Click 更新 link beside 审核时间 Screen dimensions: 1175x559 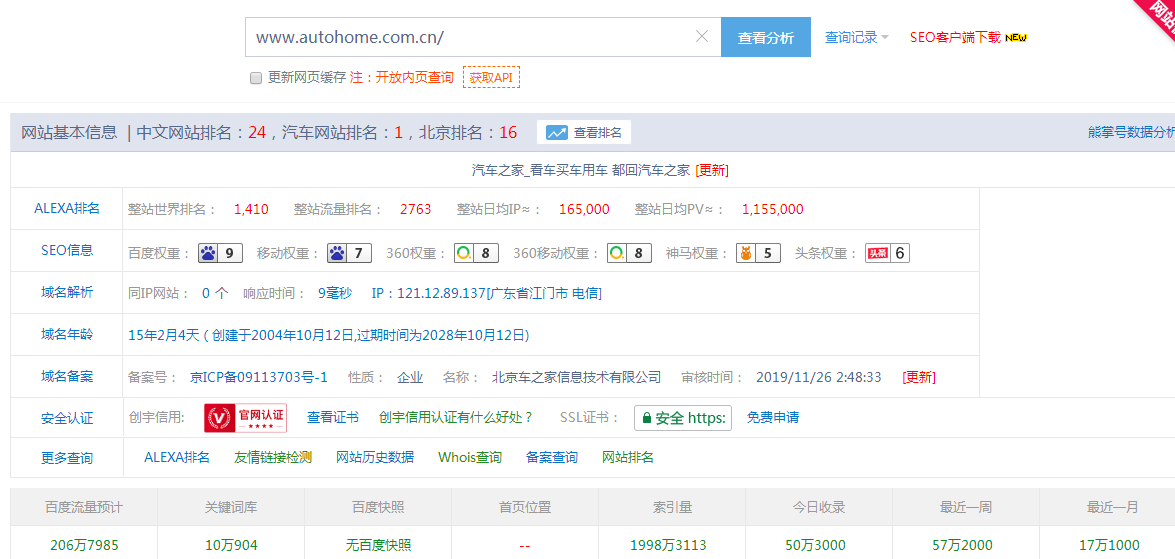point(919,377)
